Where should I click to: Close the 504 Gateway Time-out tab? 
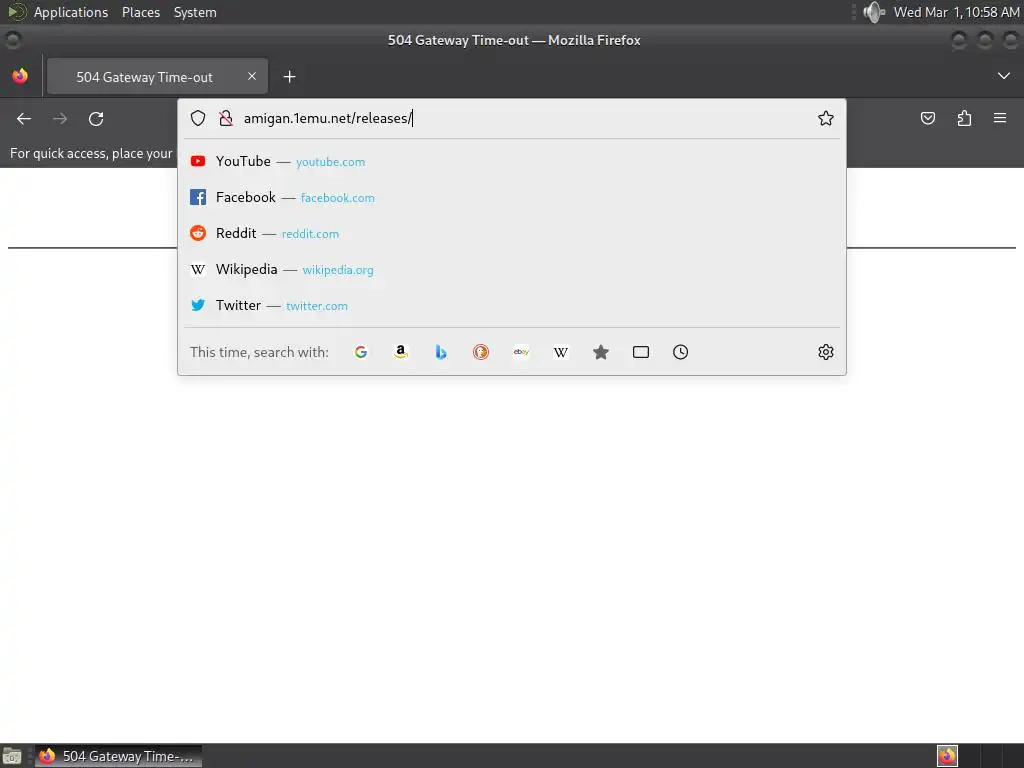(252, 76)
